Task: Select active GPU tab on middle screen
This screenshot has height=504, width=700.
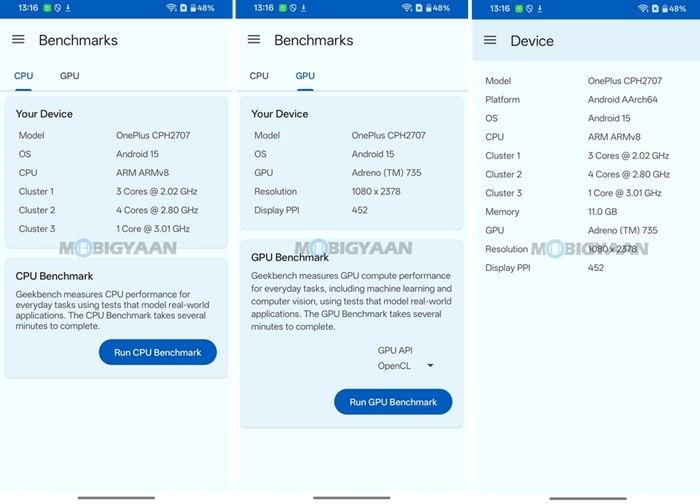Action: 305,76
